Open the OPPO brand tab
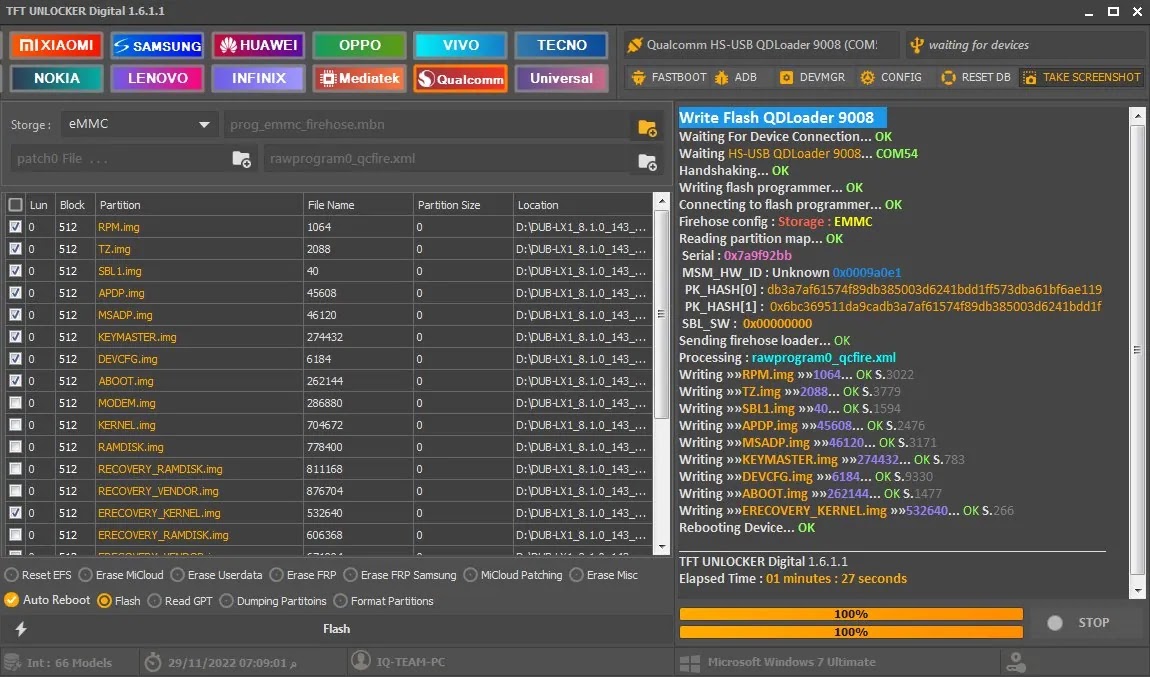This screenshot has width=1150, height=677. click(x=359, y=45)
